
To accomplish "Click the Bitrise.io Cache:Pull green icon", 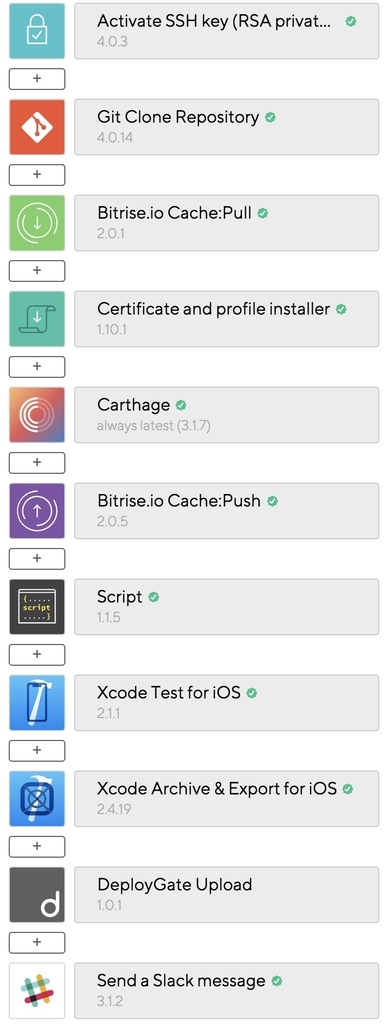I will click(x=37, y=223).
